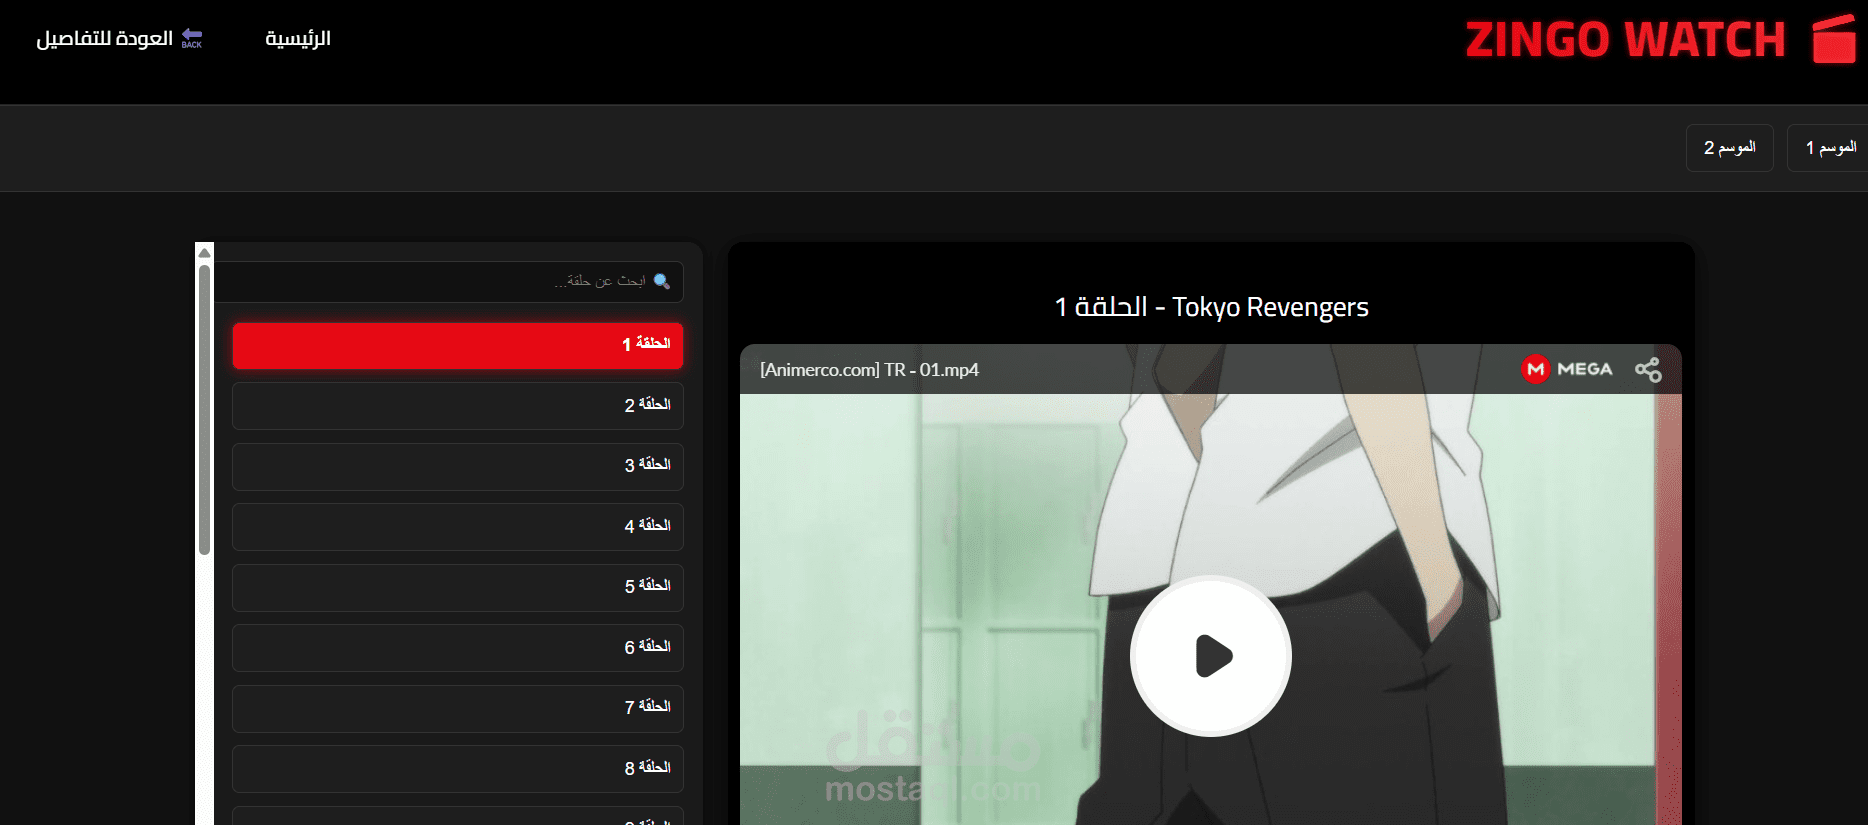Go back via العودة للتفاصيل link
The image size is (1868, 825).
point(105,38)
